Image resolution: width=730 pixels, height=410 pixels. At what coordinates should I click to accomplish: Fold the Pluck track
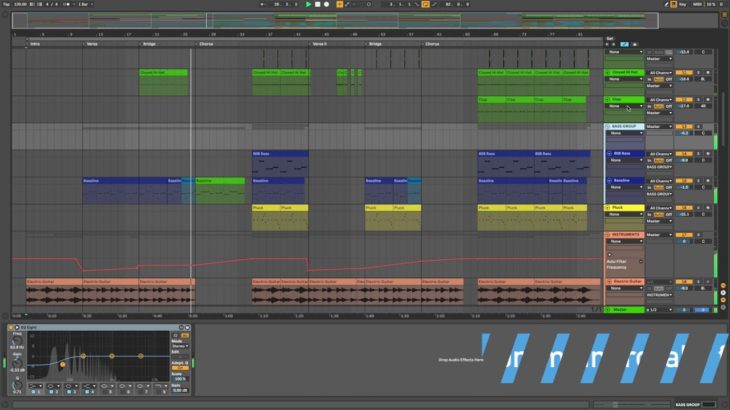(608, 208)
